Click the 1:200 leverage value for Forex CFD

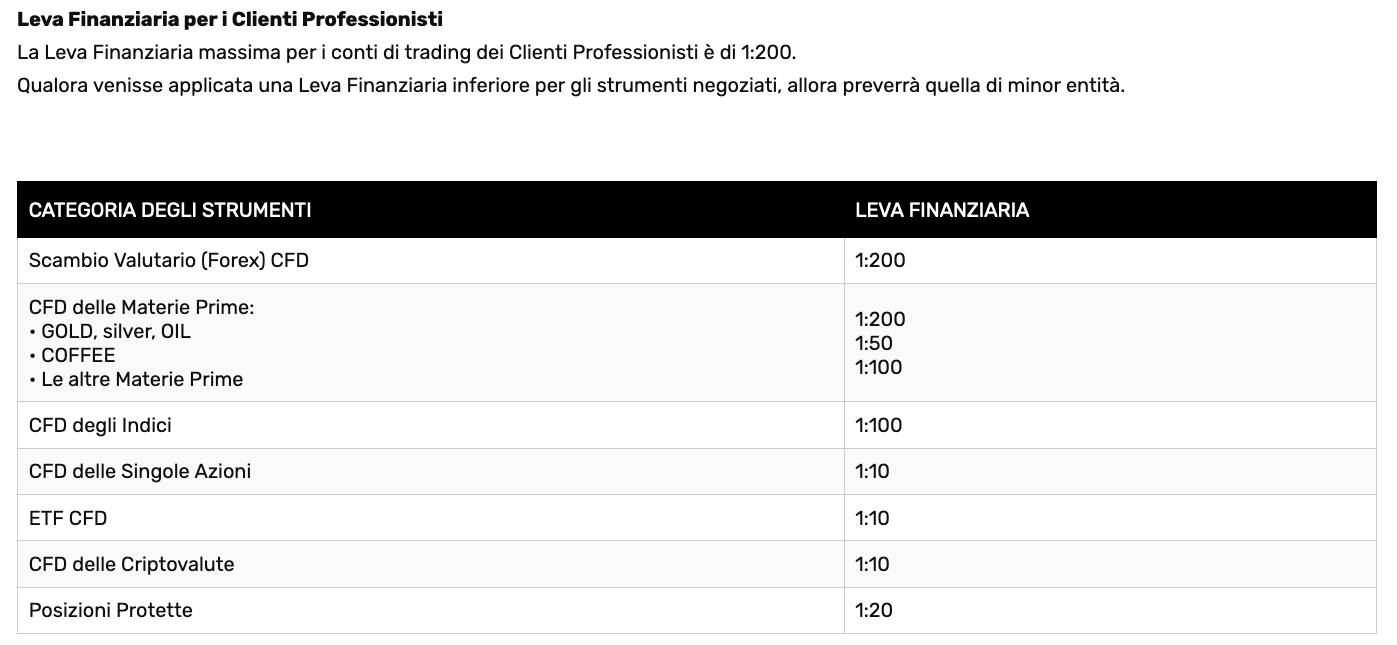click(880, 261)
